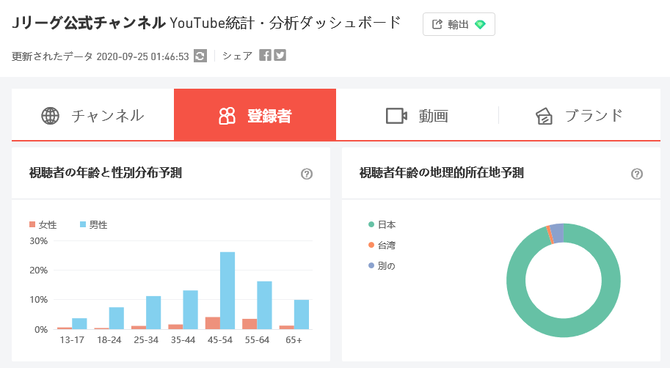Viewport: 670px width, 368px height.
Task: Click the female 45-54 bar
Action: click(x=213, y=323)
